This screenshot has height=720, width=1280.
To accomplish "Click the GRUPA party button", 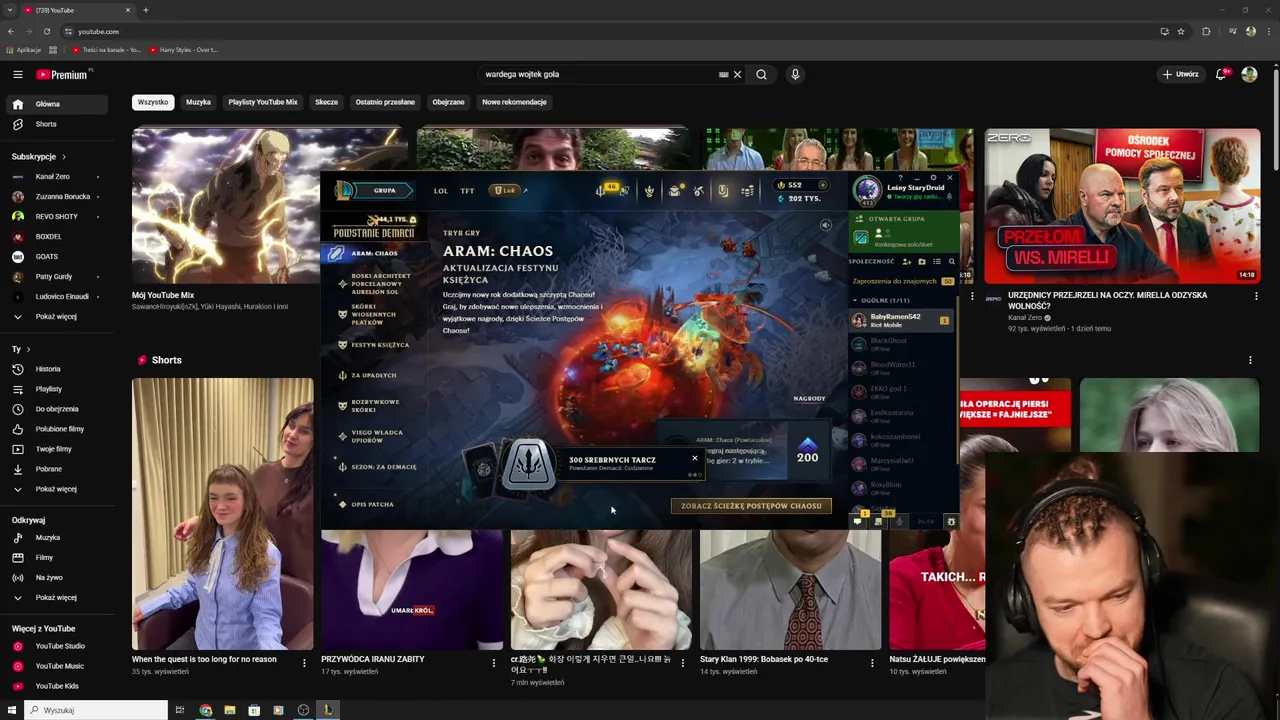I will [x=384, y=190].
